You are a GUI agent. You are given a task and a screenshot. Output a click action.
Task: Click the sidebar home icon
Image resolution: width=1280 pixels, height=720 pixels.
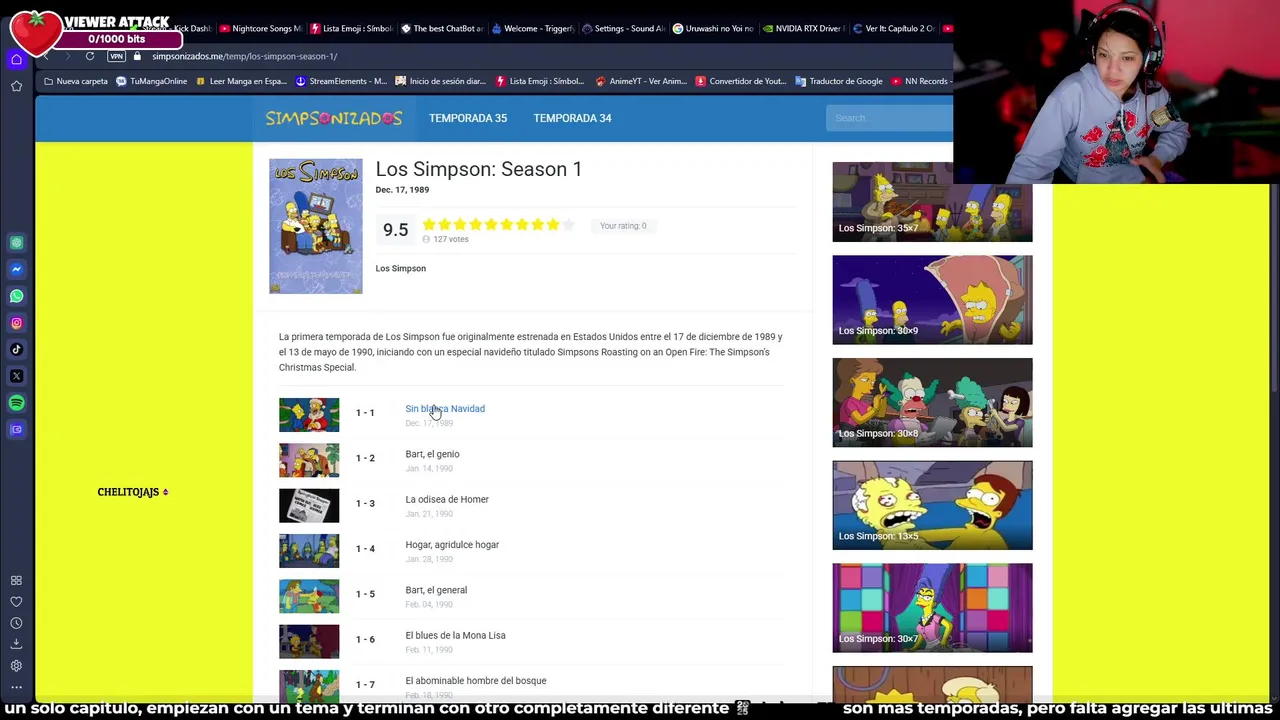tap(16, 60)
